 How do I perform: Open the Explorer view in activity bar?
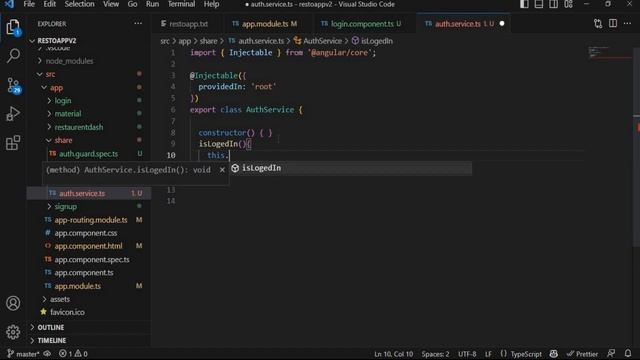(13, 27)
